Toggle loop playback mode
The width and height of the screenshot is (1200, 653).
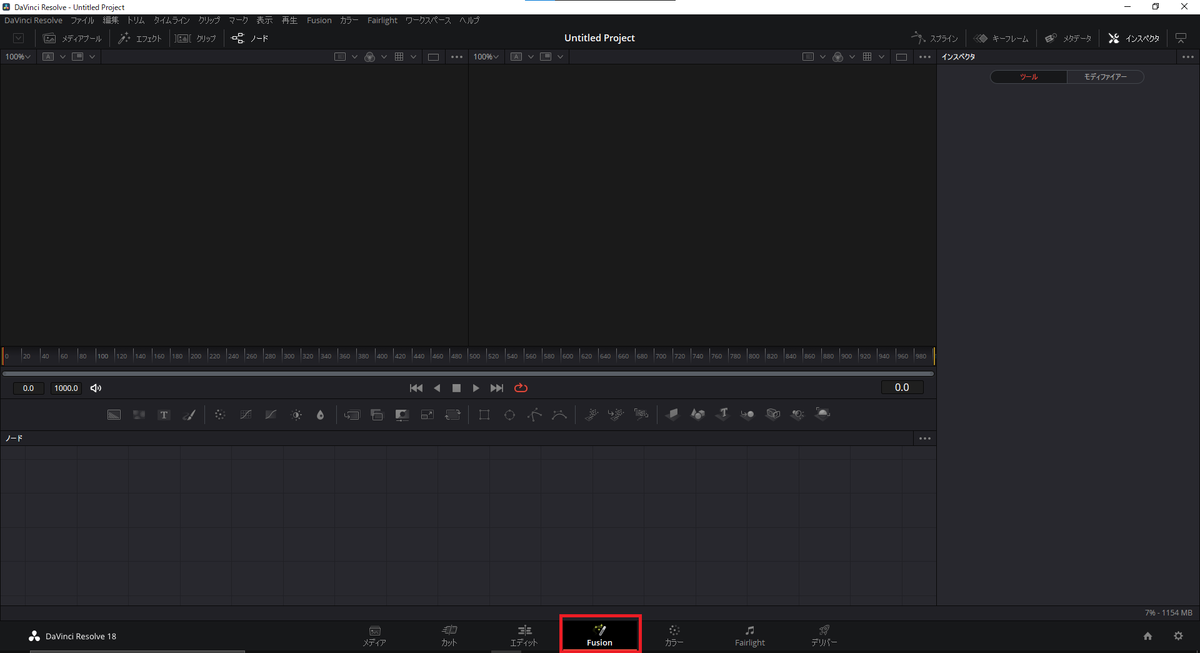(x=521, y=388)
